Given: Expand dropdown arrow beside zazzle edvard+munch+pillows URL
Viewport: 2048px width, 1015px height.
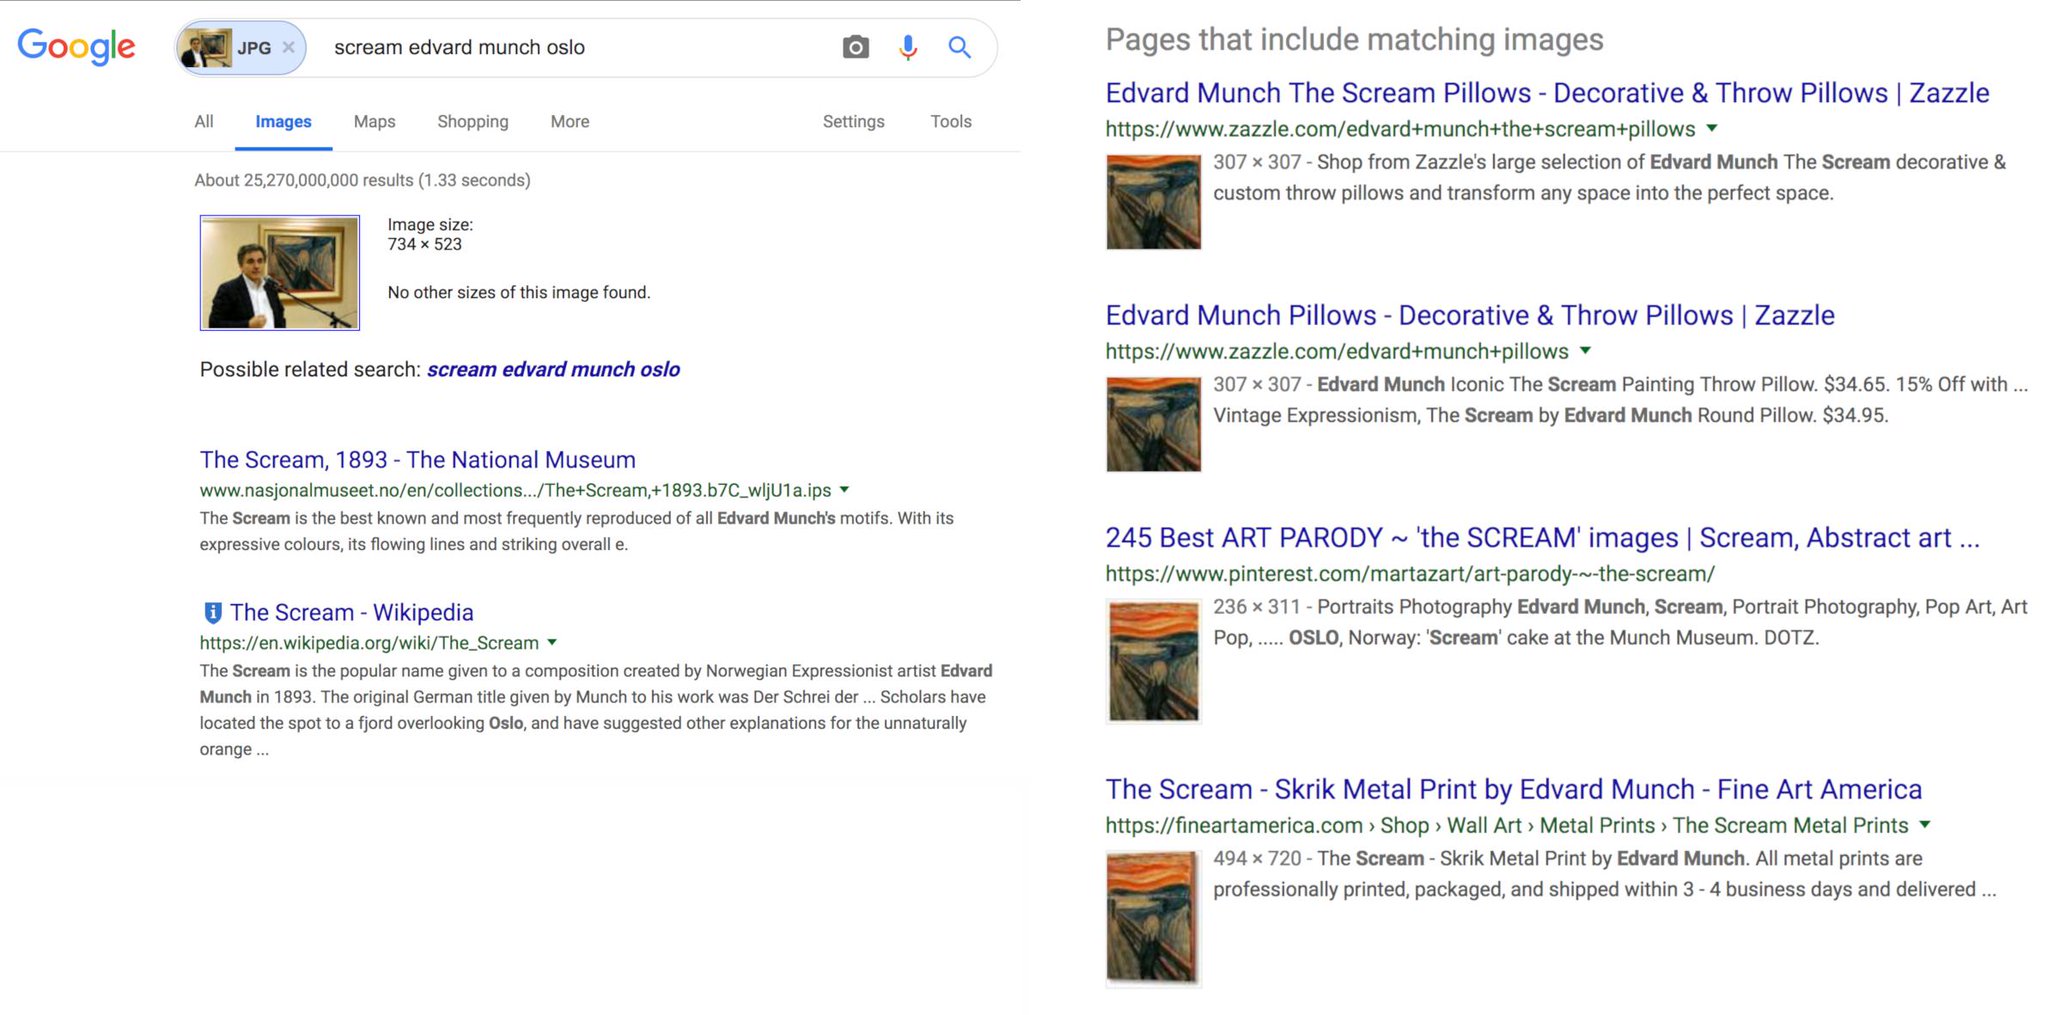Looking at the screenshot, I should pyautogui.click(x=1585, y=351).
